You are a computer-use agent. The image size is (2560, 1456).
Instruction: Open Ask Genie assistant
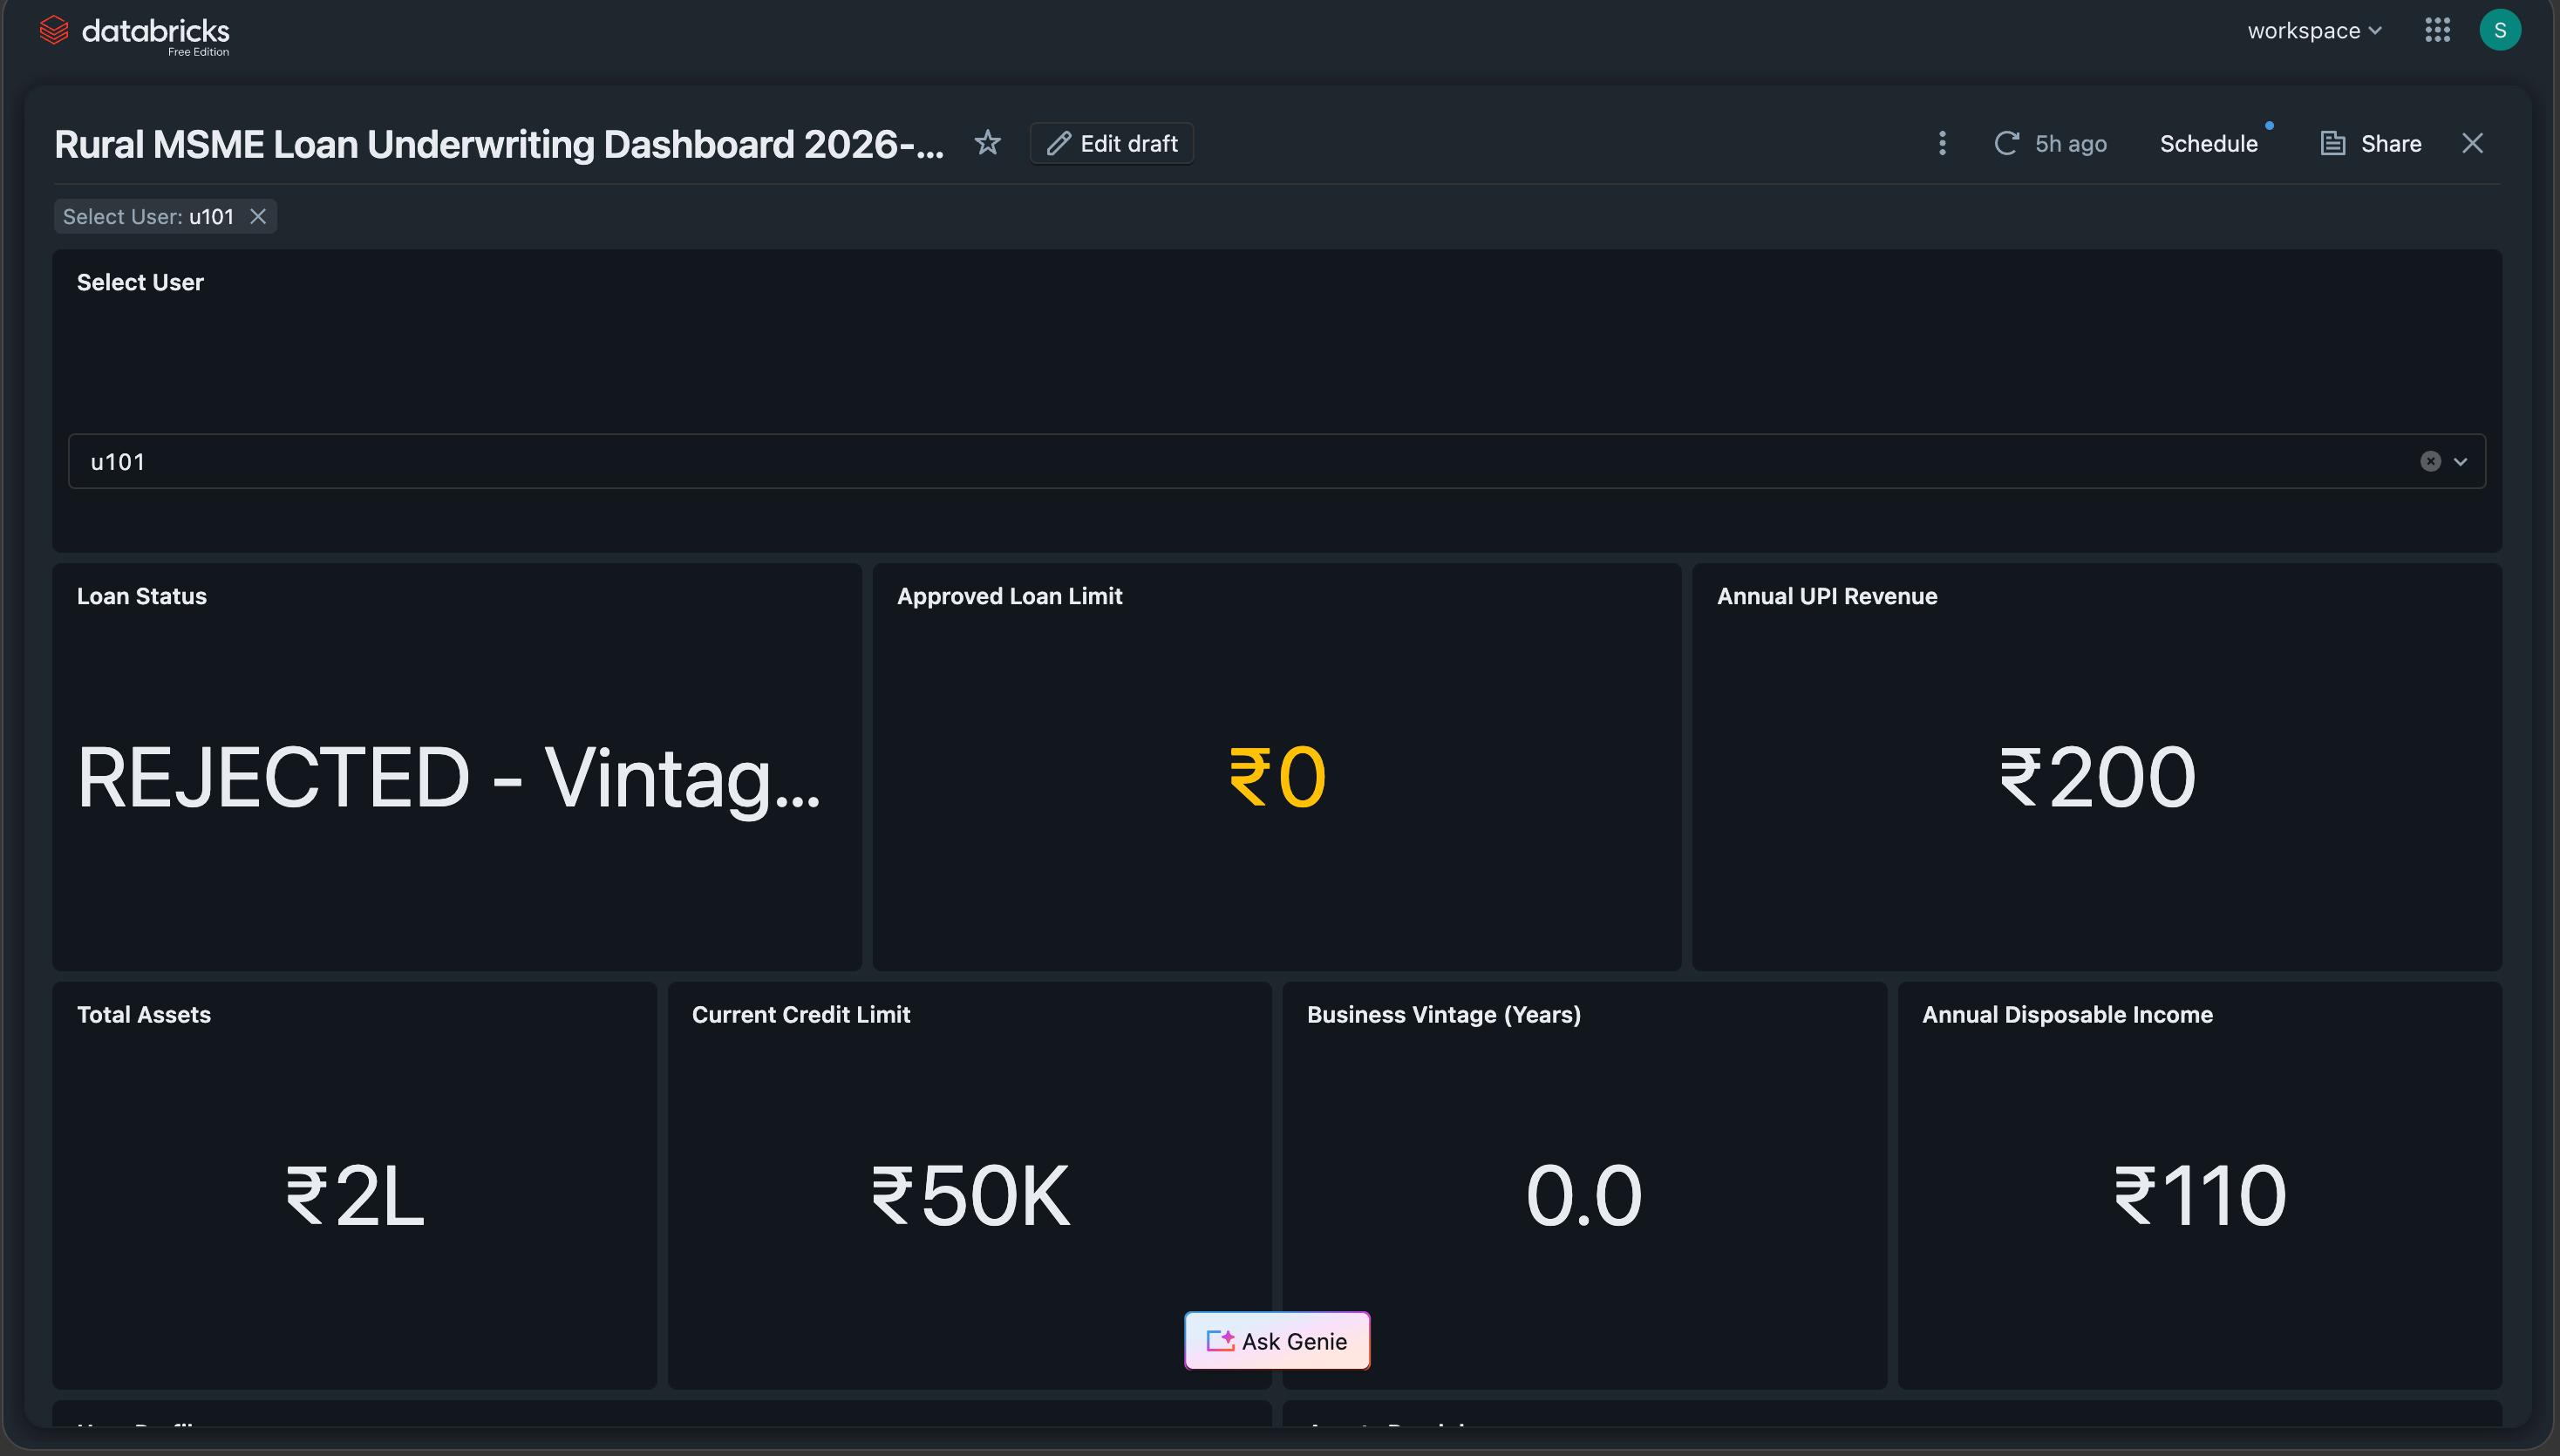[x=1277, y=1340]
